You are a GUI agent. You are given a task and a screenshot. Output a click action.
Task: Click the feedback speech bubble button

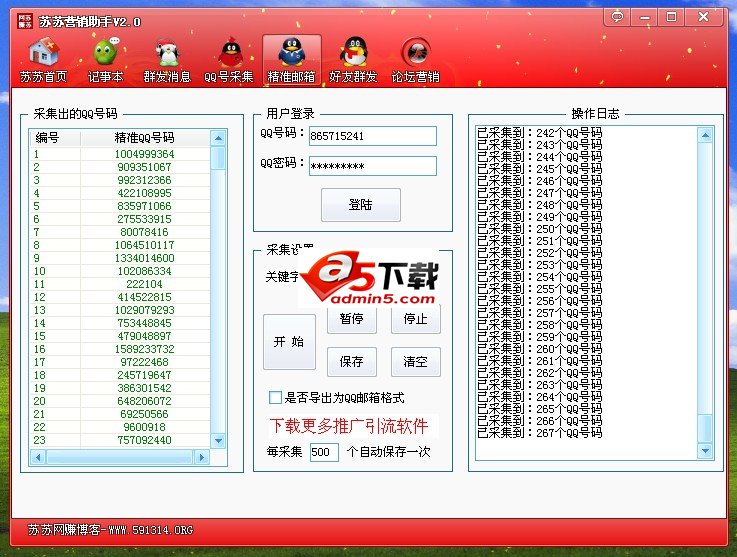point(617,17)
